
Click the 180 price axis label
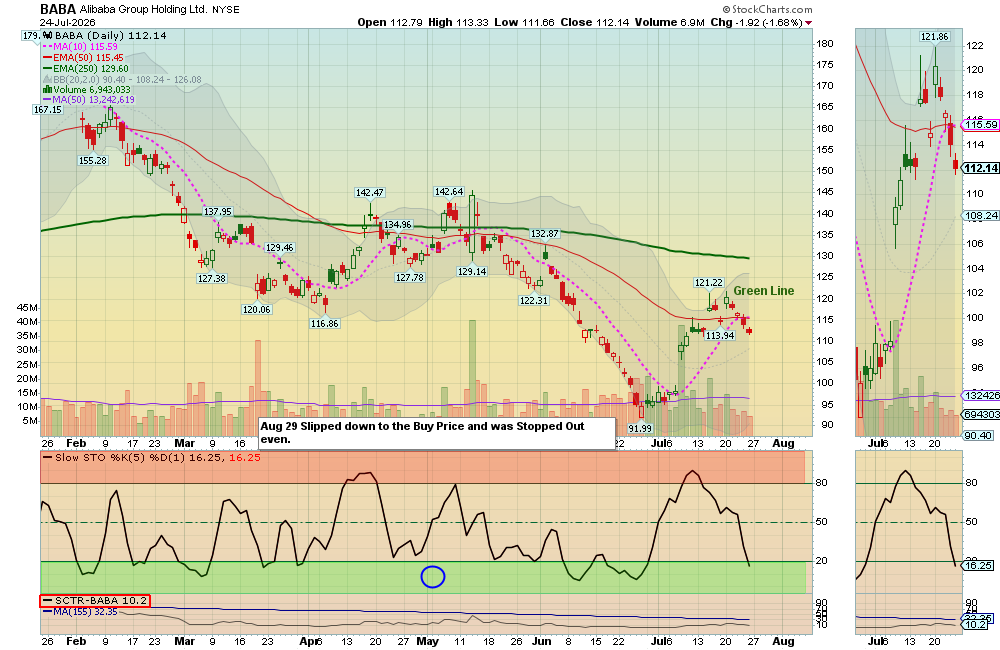coord(825,43)
